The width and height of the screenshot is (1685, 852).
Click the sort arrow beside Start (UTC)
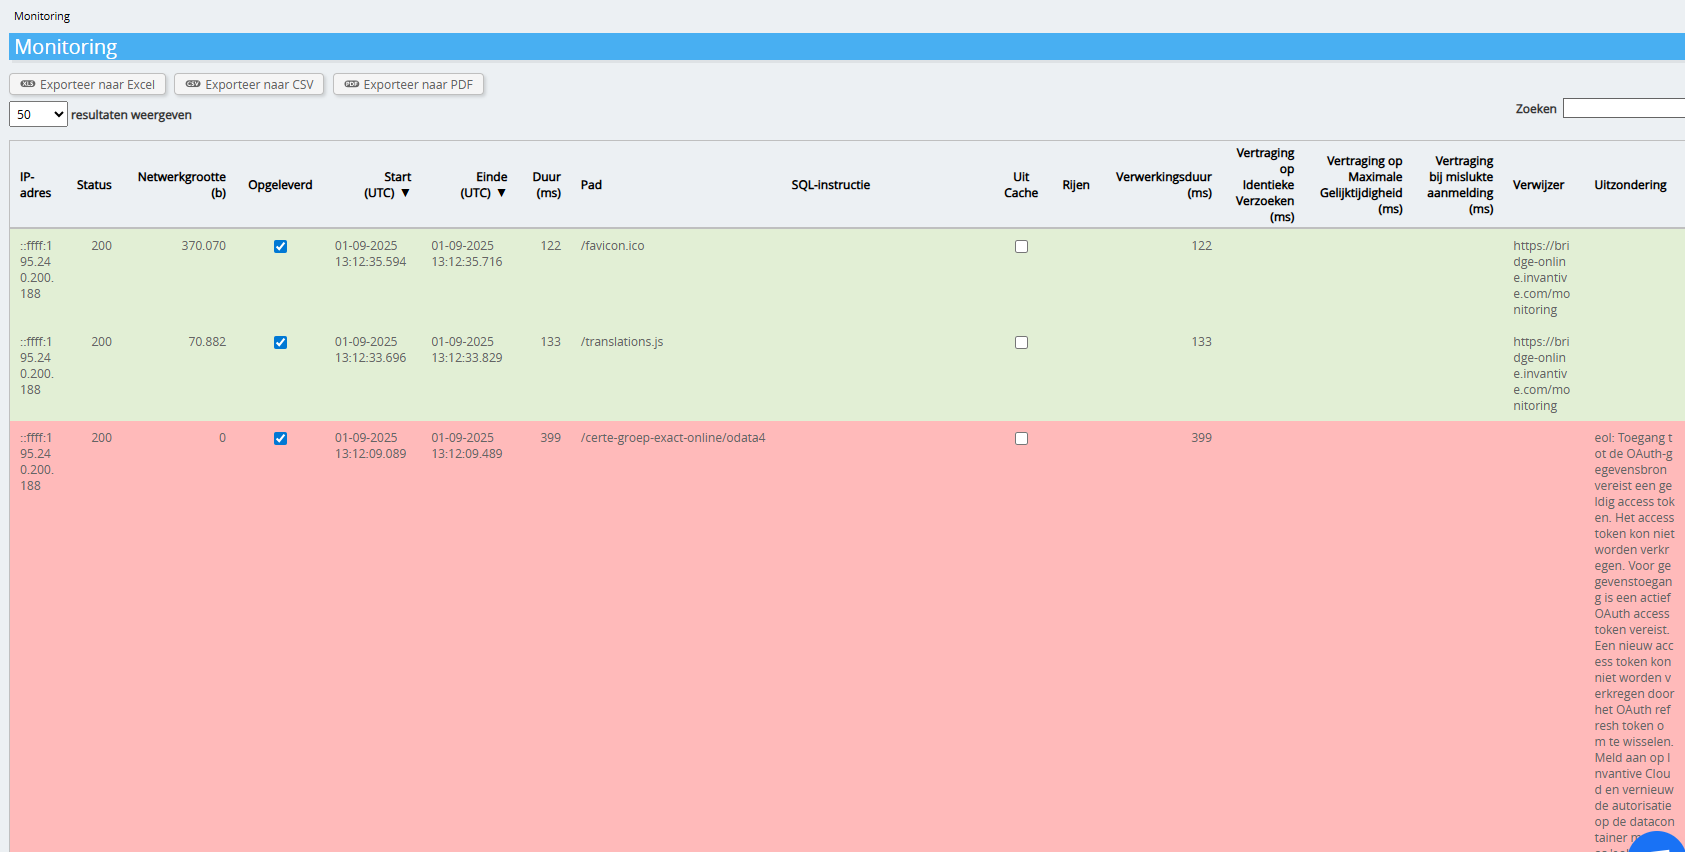click(x=405, y=193)
